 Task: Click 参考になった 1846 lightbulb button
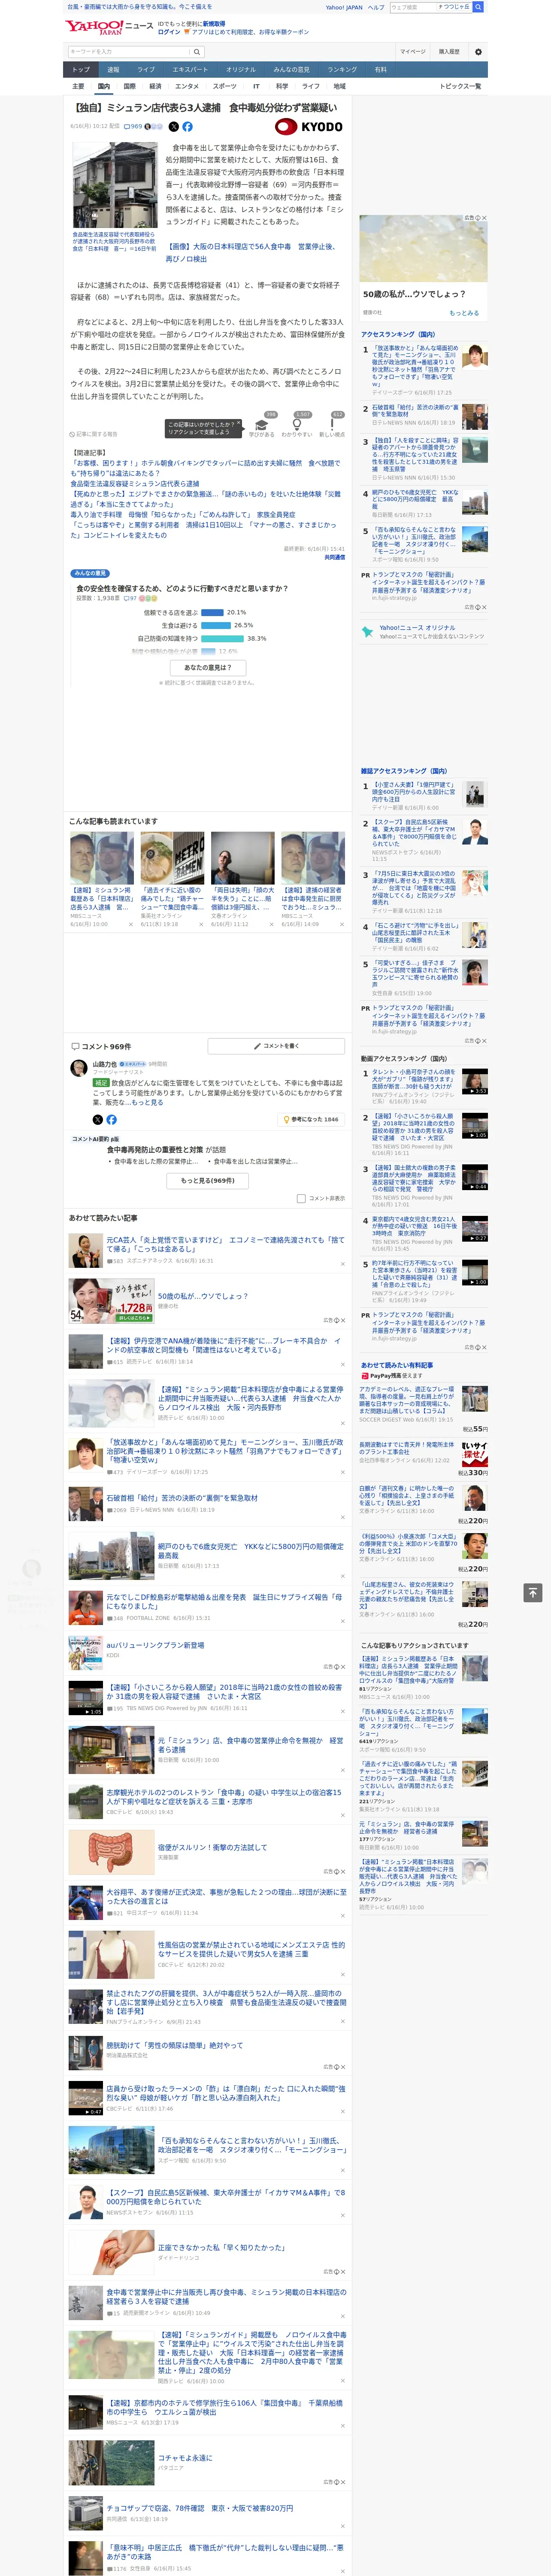(x=311, y=1120)
